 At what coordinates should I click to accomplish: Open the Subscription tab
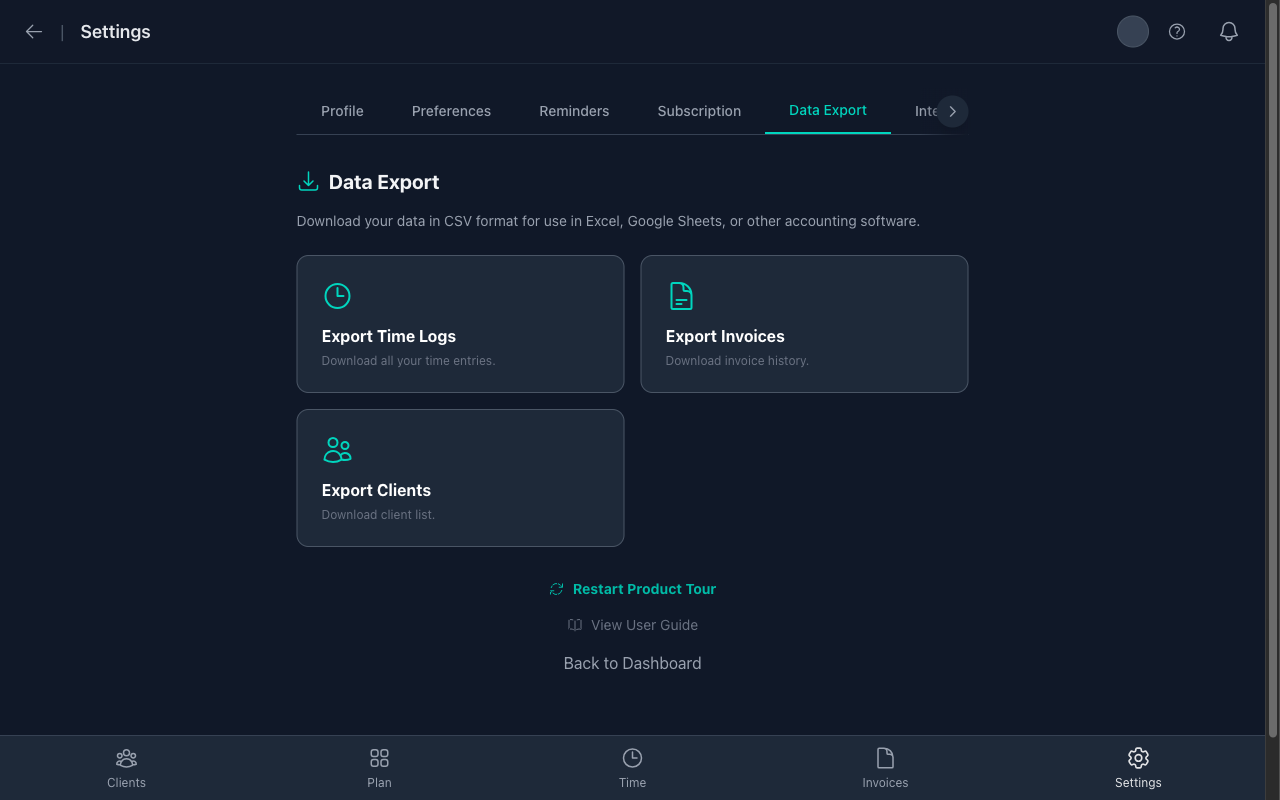pyautogui.click(x=699, y=111)
